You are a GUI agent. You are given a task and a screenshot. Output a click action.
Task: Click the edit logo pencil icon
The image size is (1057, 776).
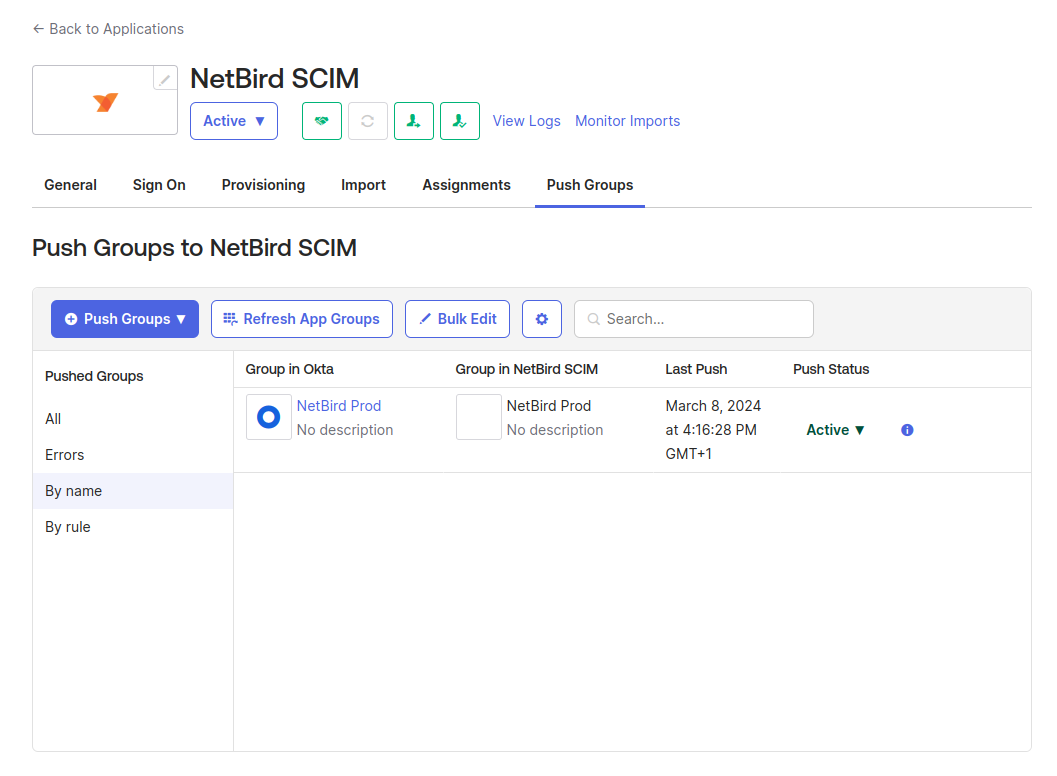pyautogui.click(x=165, y=79)
